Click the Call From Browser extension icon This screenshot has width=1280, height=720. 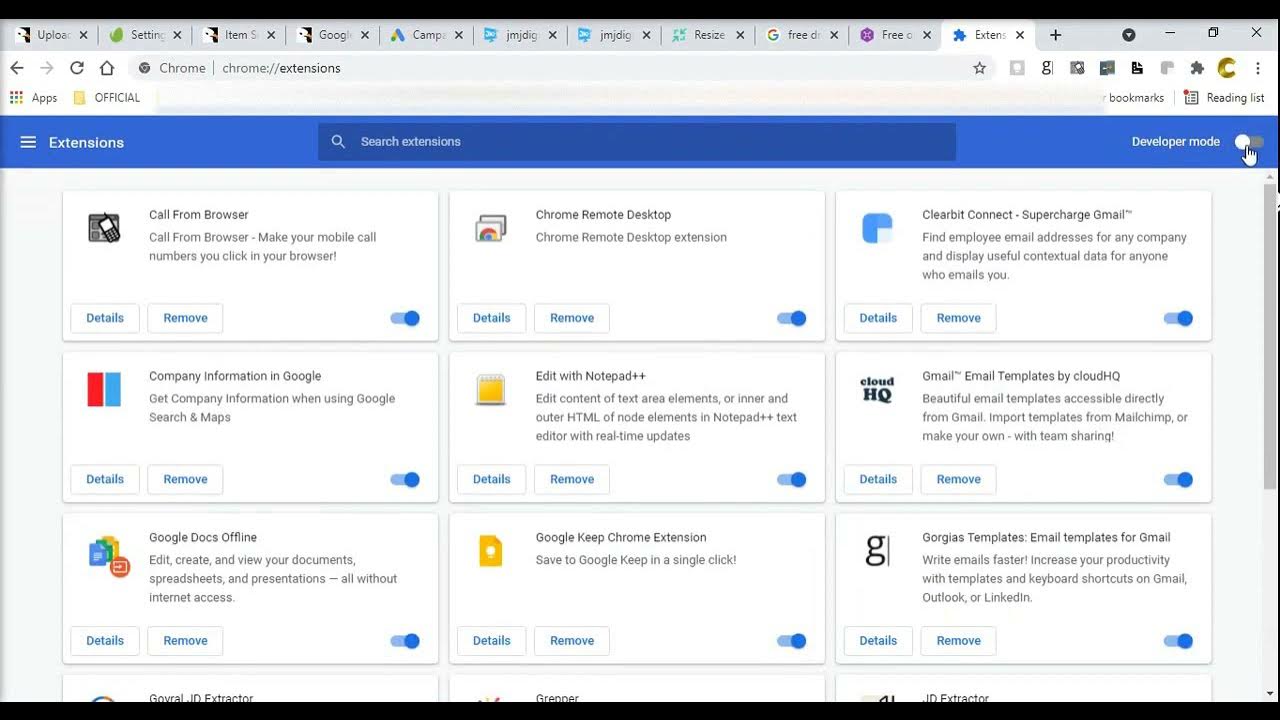[104, 228]
